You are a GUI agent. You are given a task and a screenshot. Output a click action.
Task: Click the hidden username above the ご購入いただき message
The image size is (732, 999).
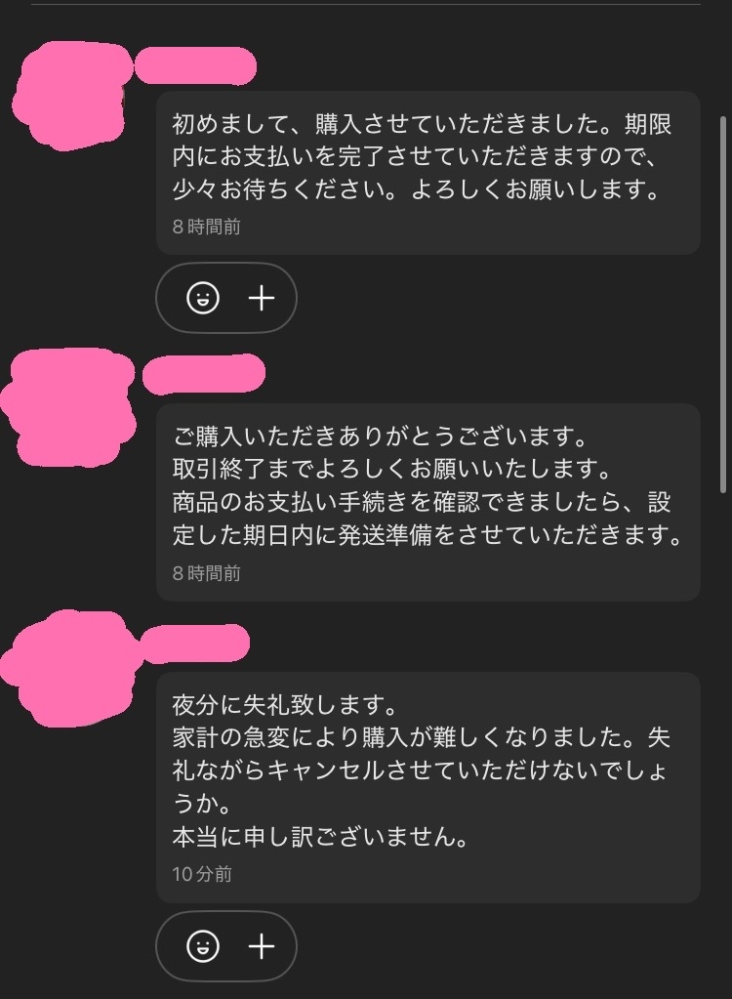pos(204,374)
